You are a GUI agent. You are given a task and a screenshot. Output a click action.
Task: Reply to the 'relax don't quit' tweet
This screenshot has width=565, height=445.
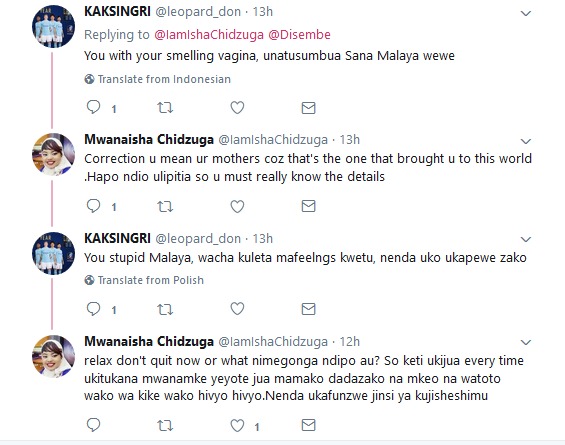click(x=94, y=425)
